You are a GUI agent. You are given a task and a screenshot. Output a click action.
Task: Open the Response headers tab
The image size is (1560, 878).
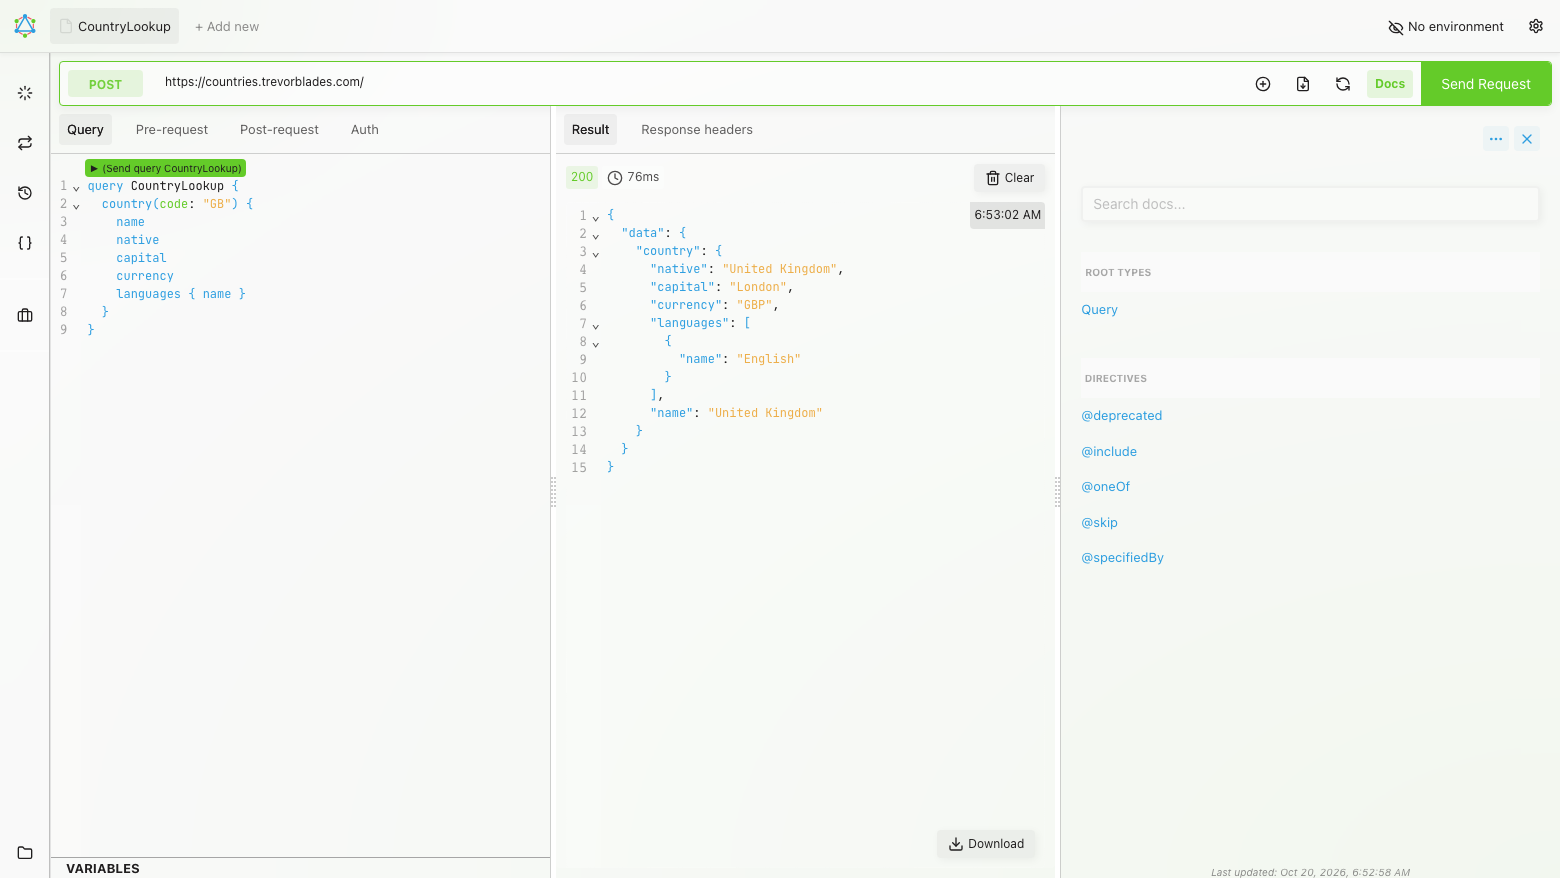tap(697, 130)
